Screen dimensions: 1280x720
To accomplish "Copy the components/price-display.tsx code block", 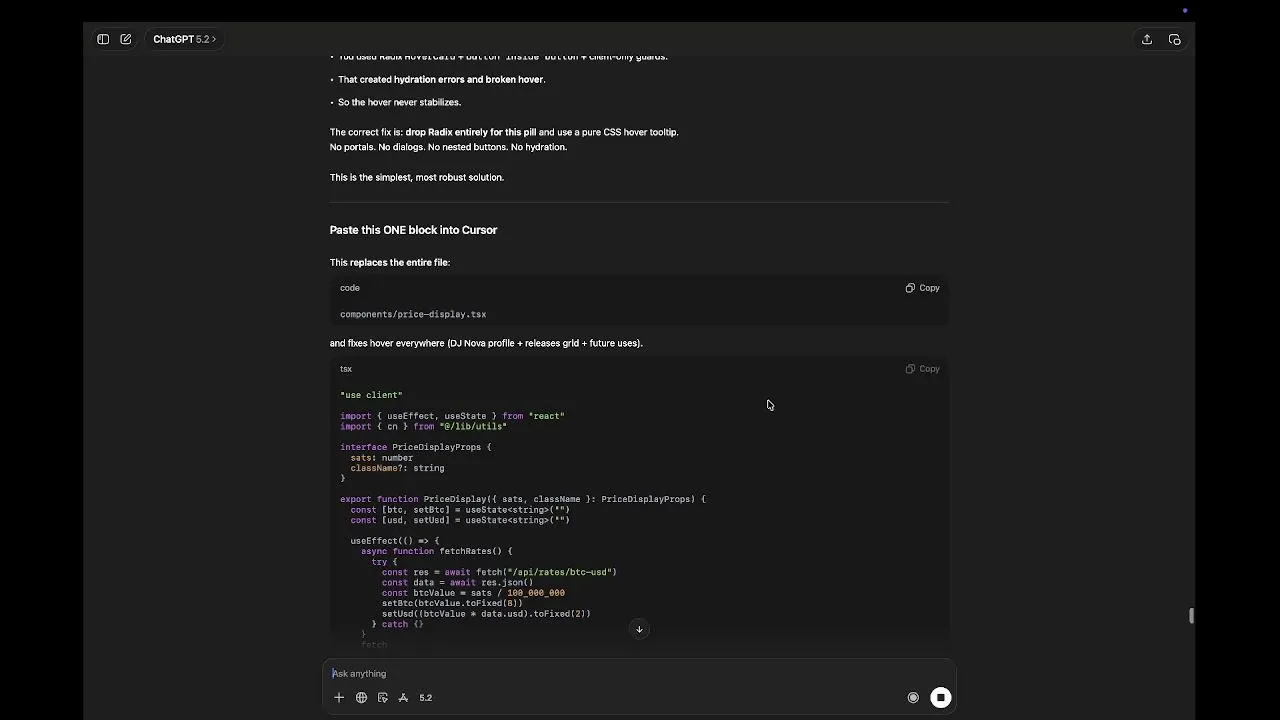I will click(x=922, y=288).
